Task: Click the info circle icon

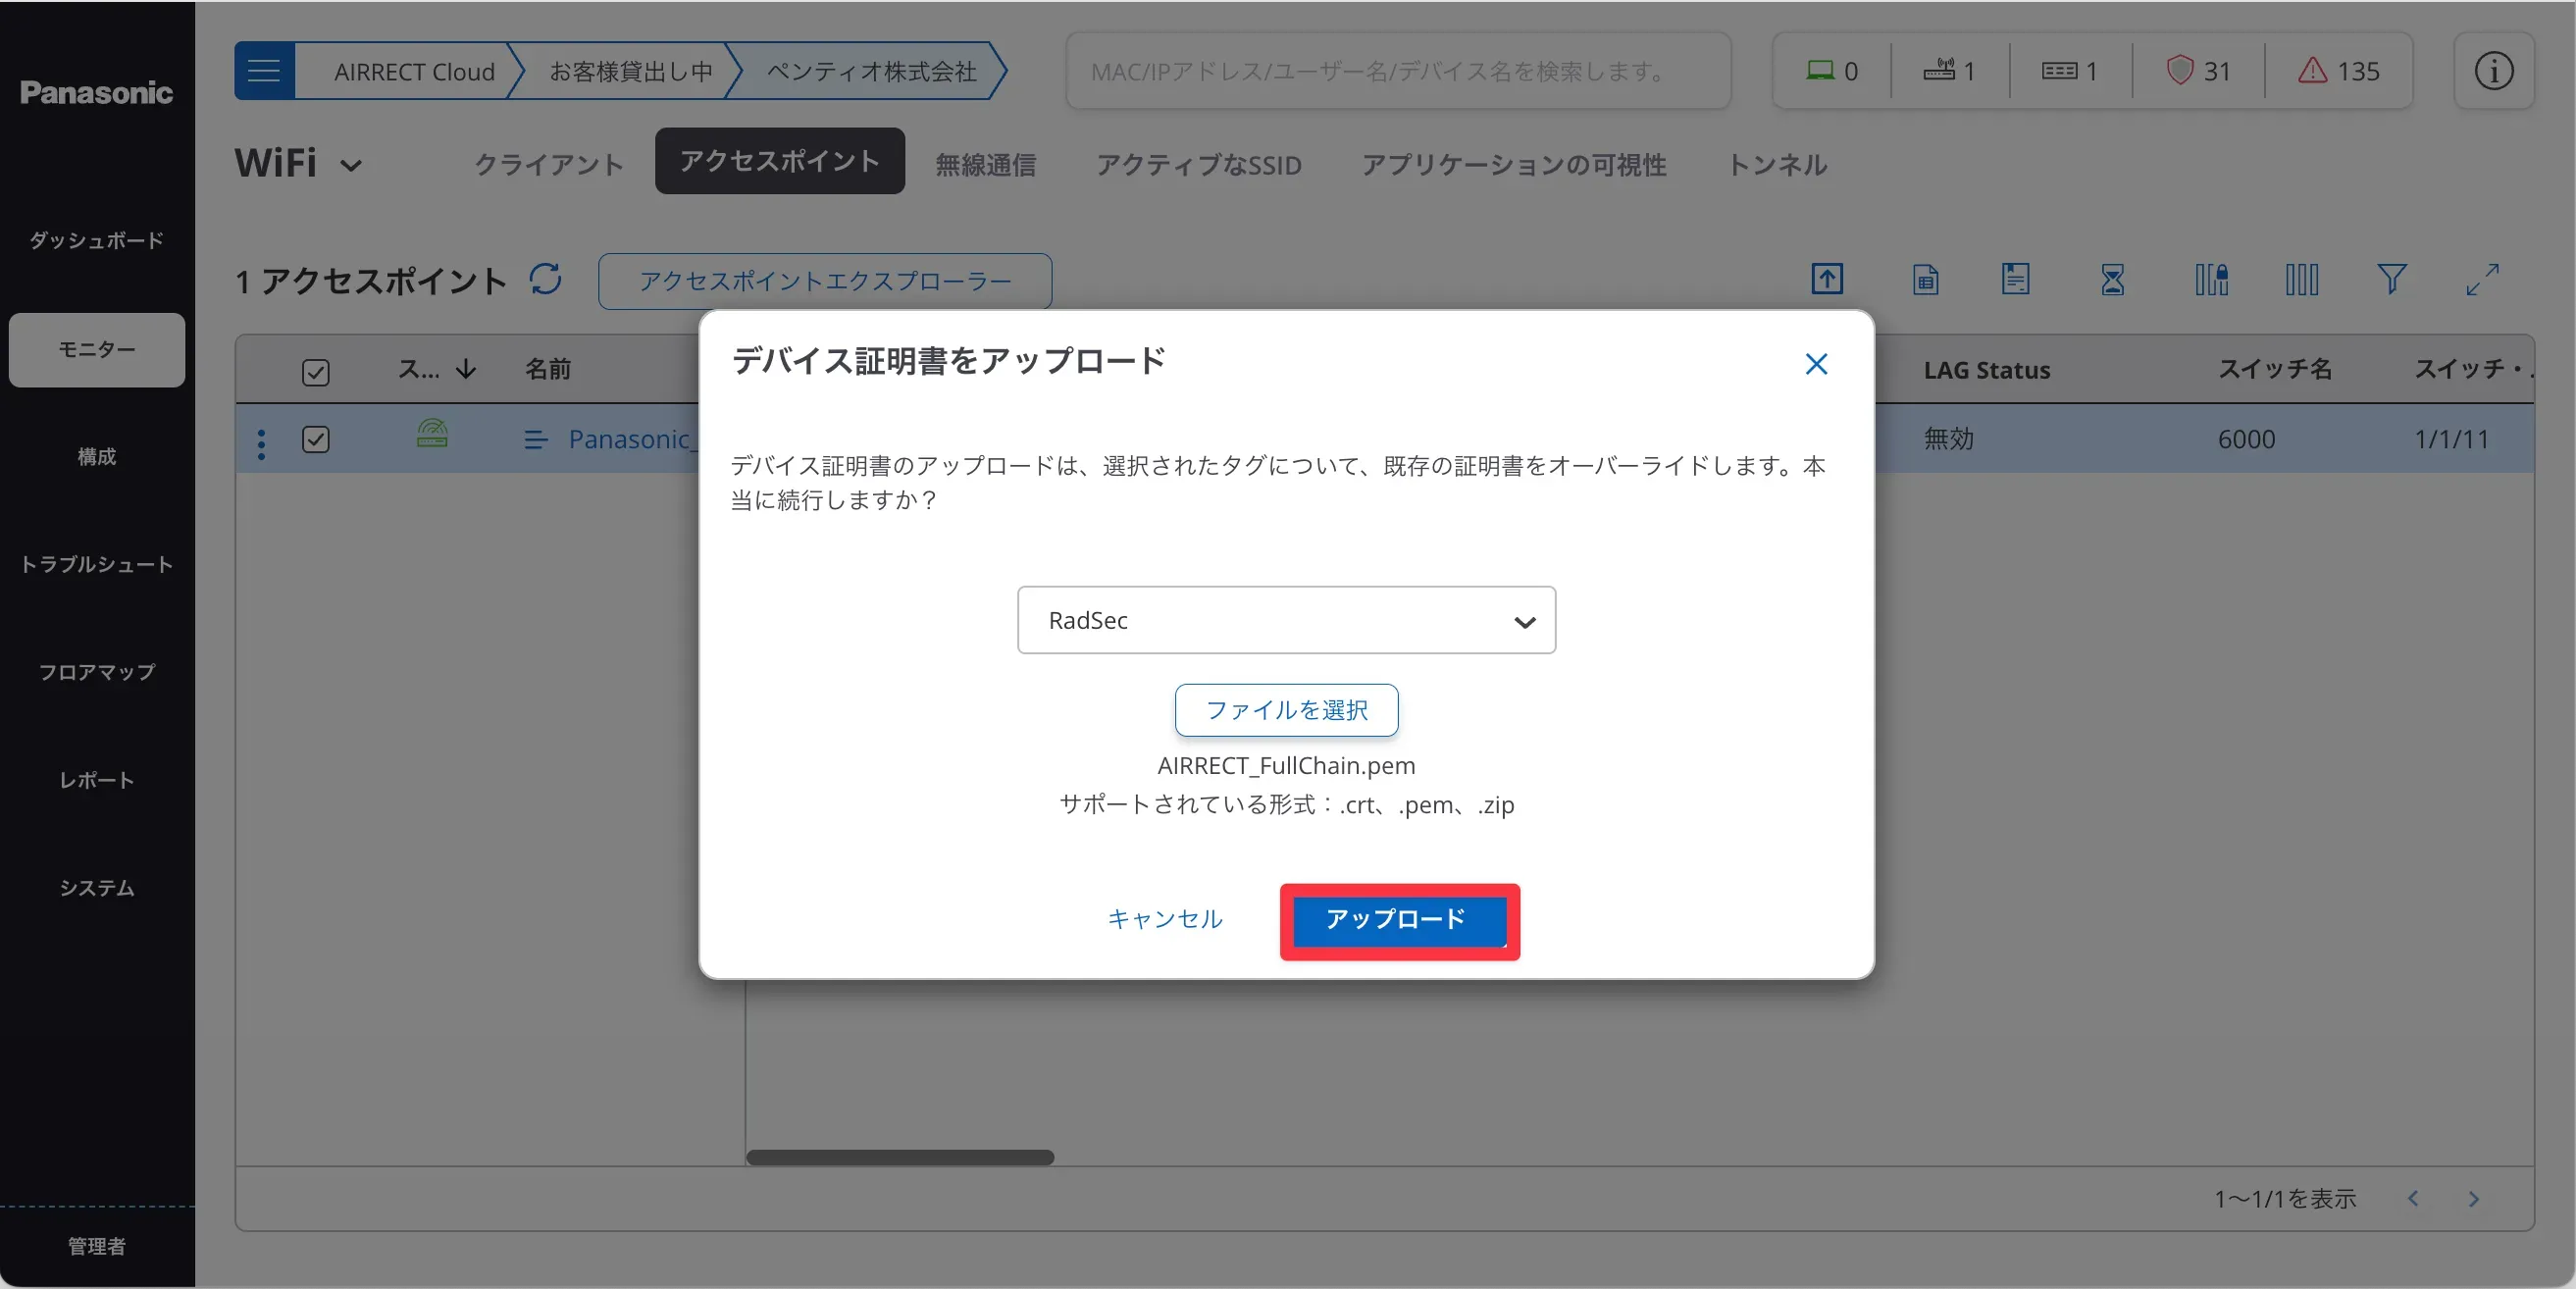Action: pyautogui.click(x=2493, y=71)
